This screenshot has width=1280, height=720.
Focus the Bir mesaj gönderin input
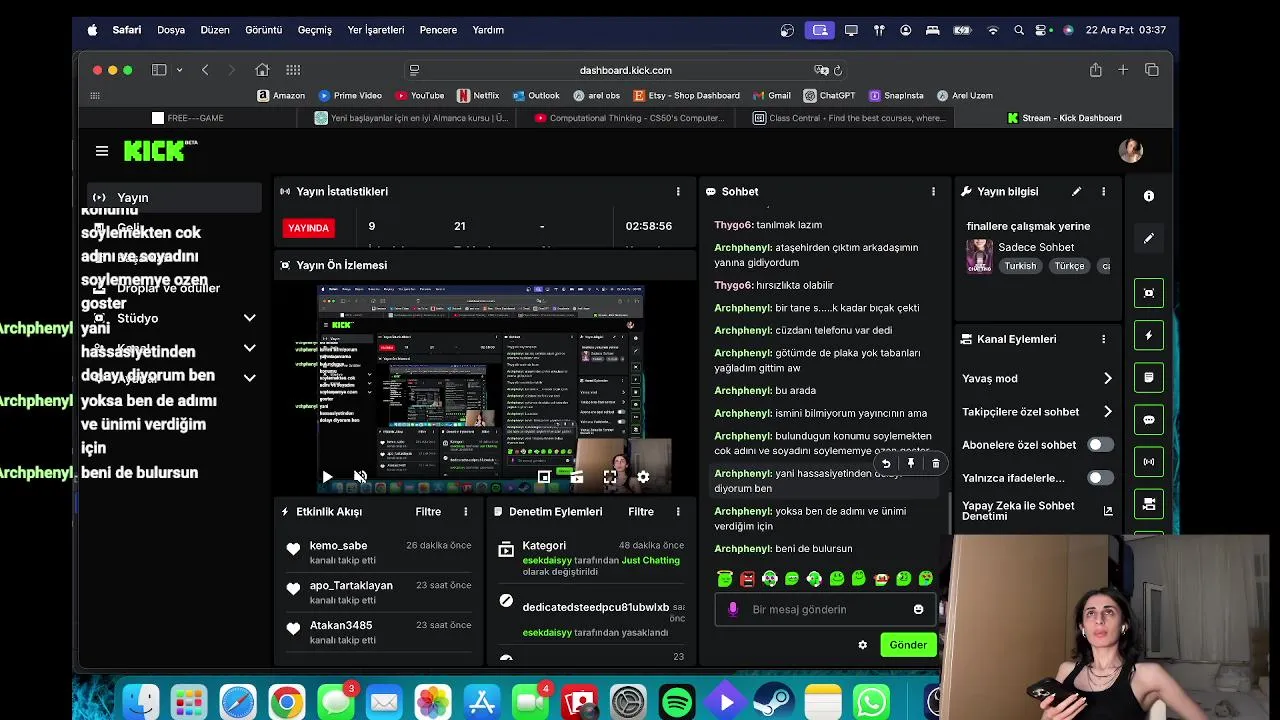825,609
